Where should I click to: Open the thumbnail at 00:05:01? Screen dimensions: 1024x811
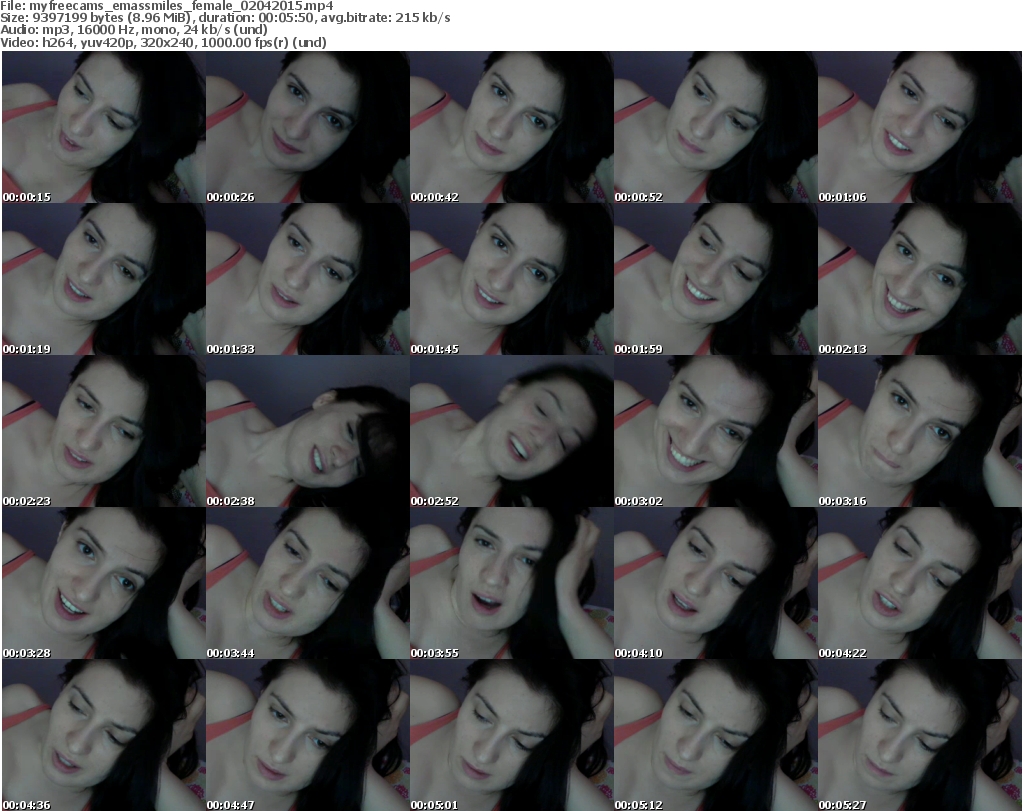click(511, 735)
